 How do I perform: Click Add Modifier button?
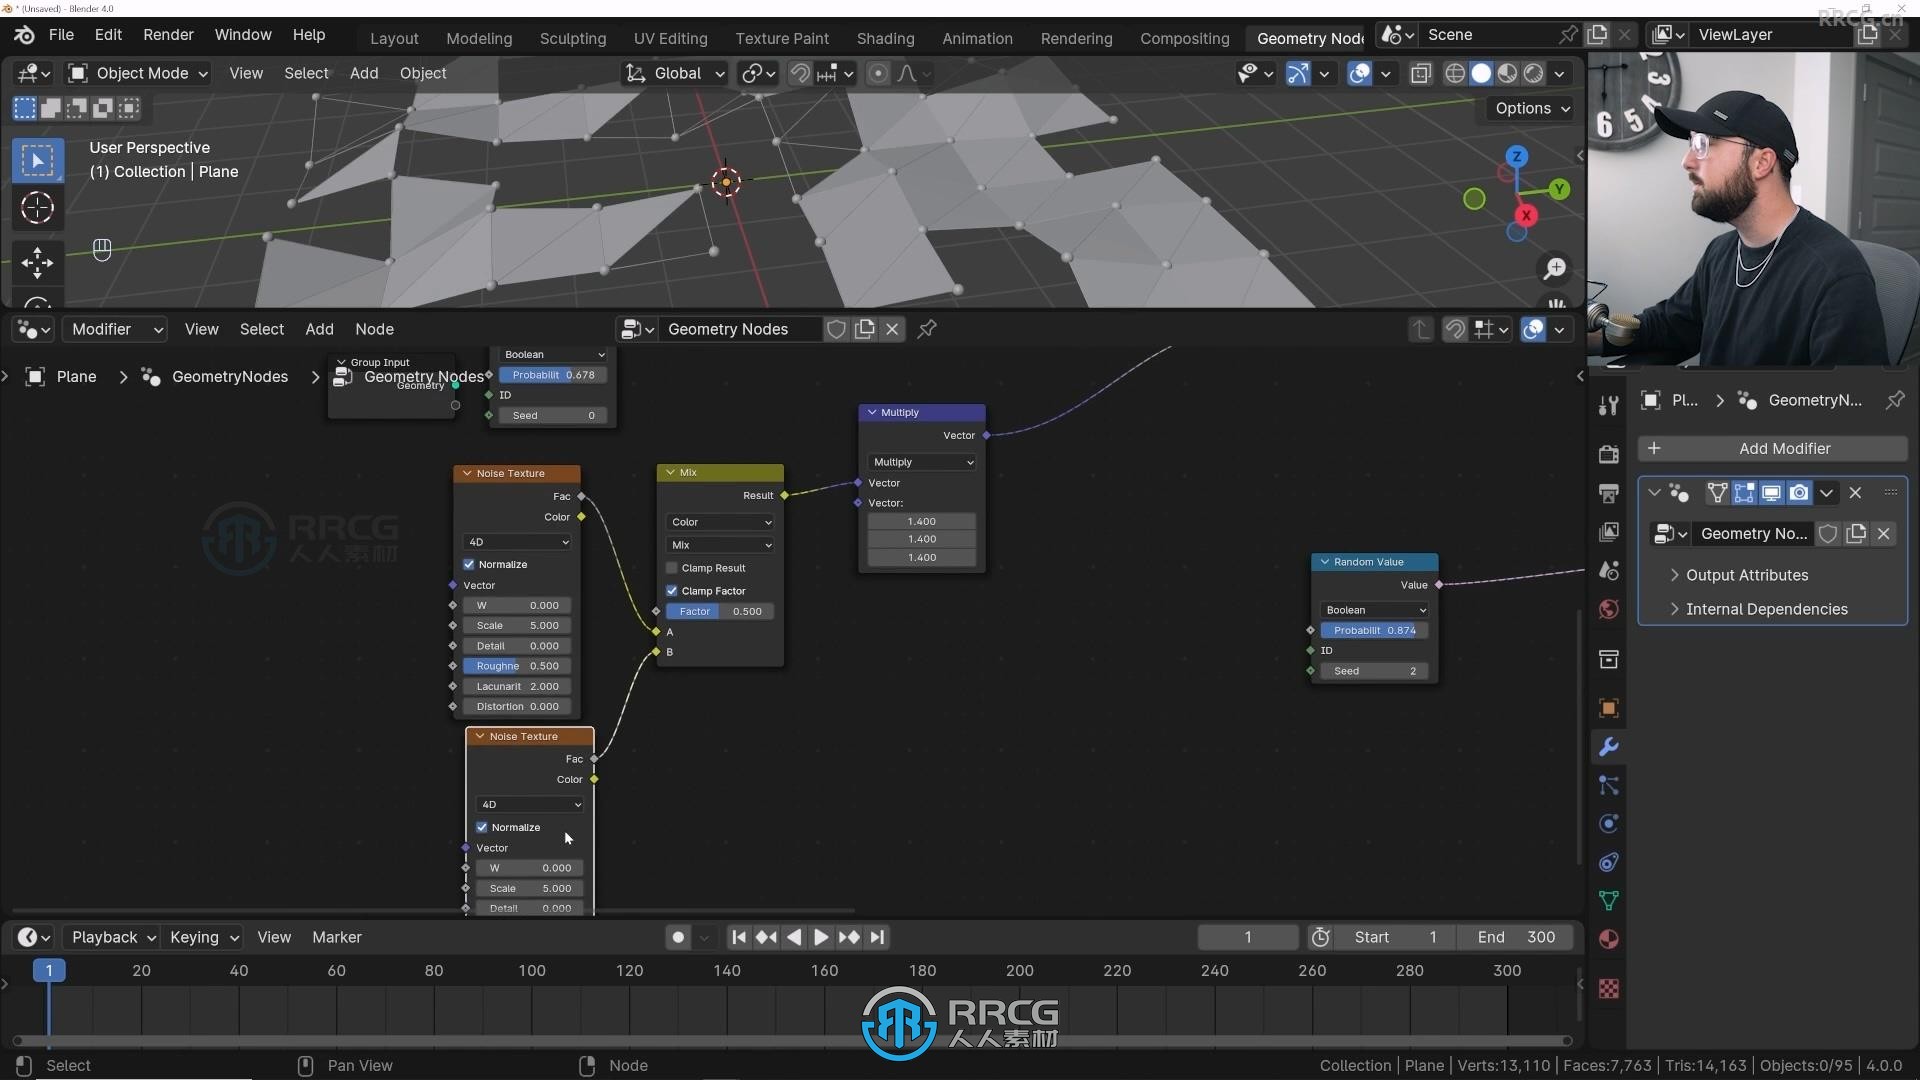point(1772,448)
